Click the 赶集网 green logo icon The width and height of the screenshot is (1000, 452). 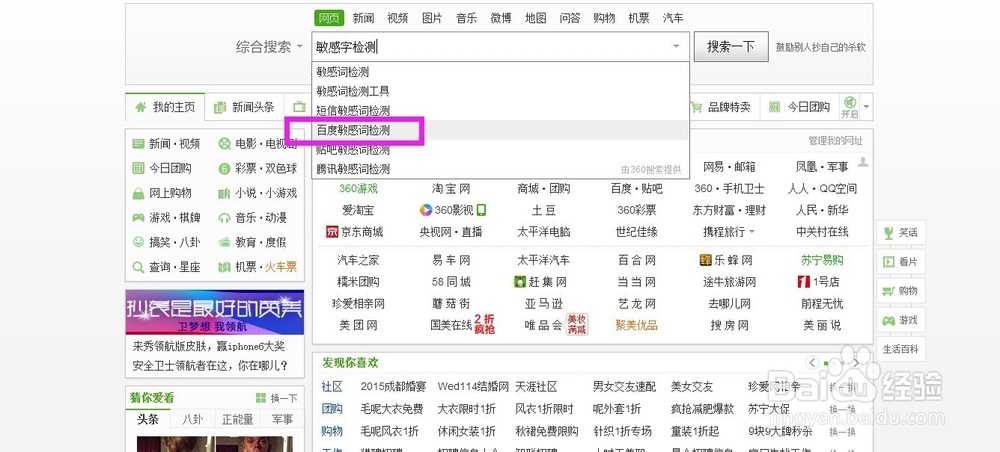tap(520, 281)
